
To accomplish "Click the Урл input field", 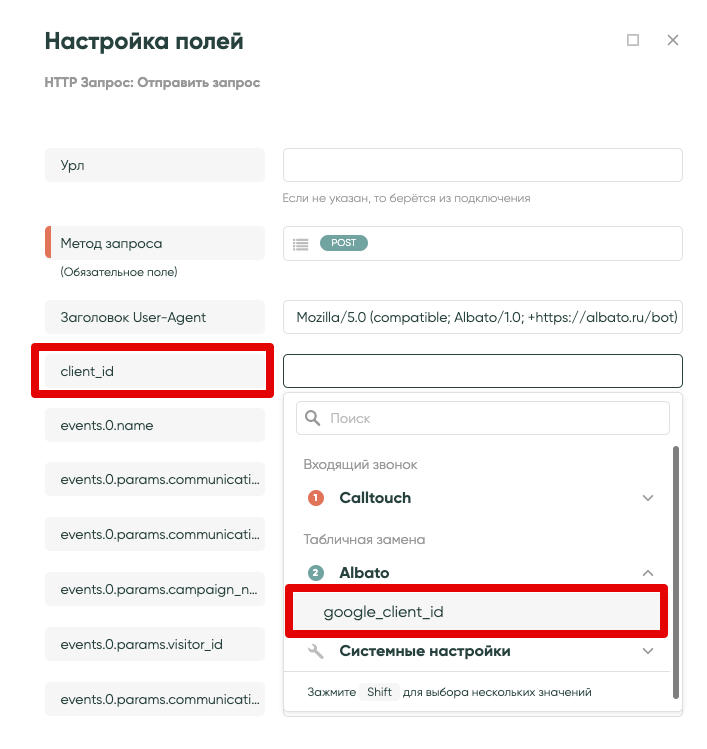I will [482, 165].
